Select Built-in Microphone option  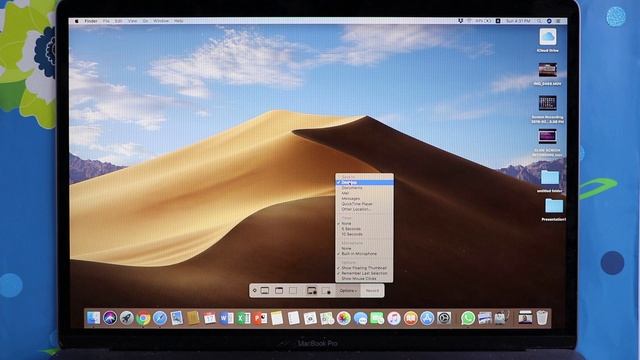coord(364,253)
